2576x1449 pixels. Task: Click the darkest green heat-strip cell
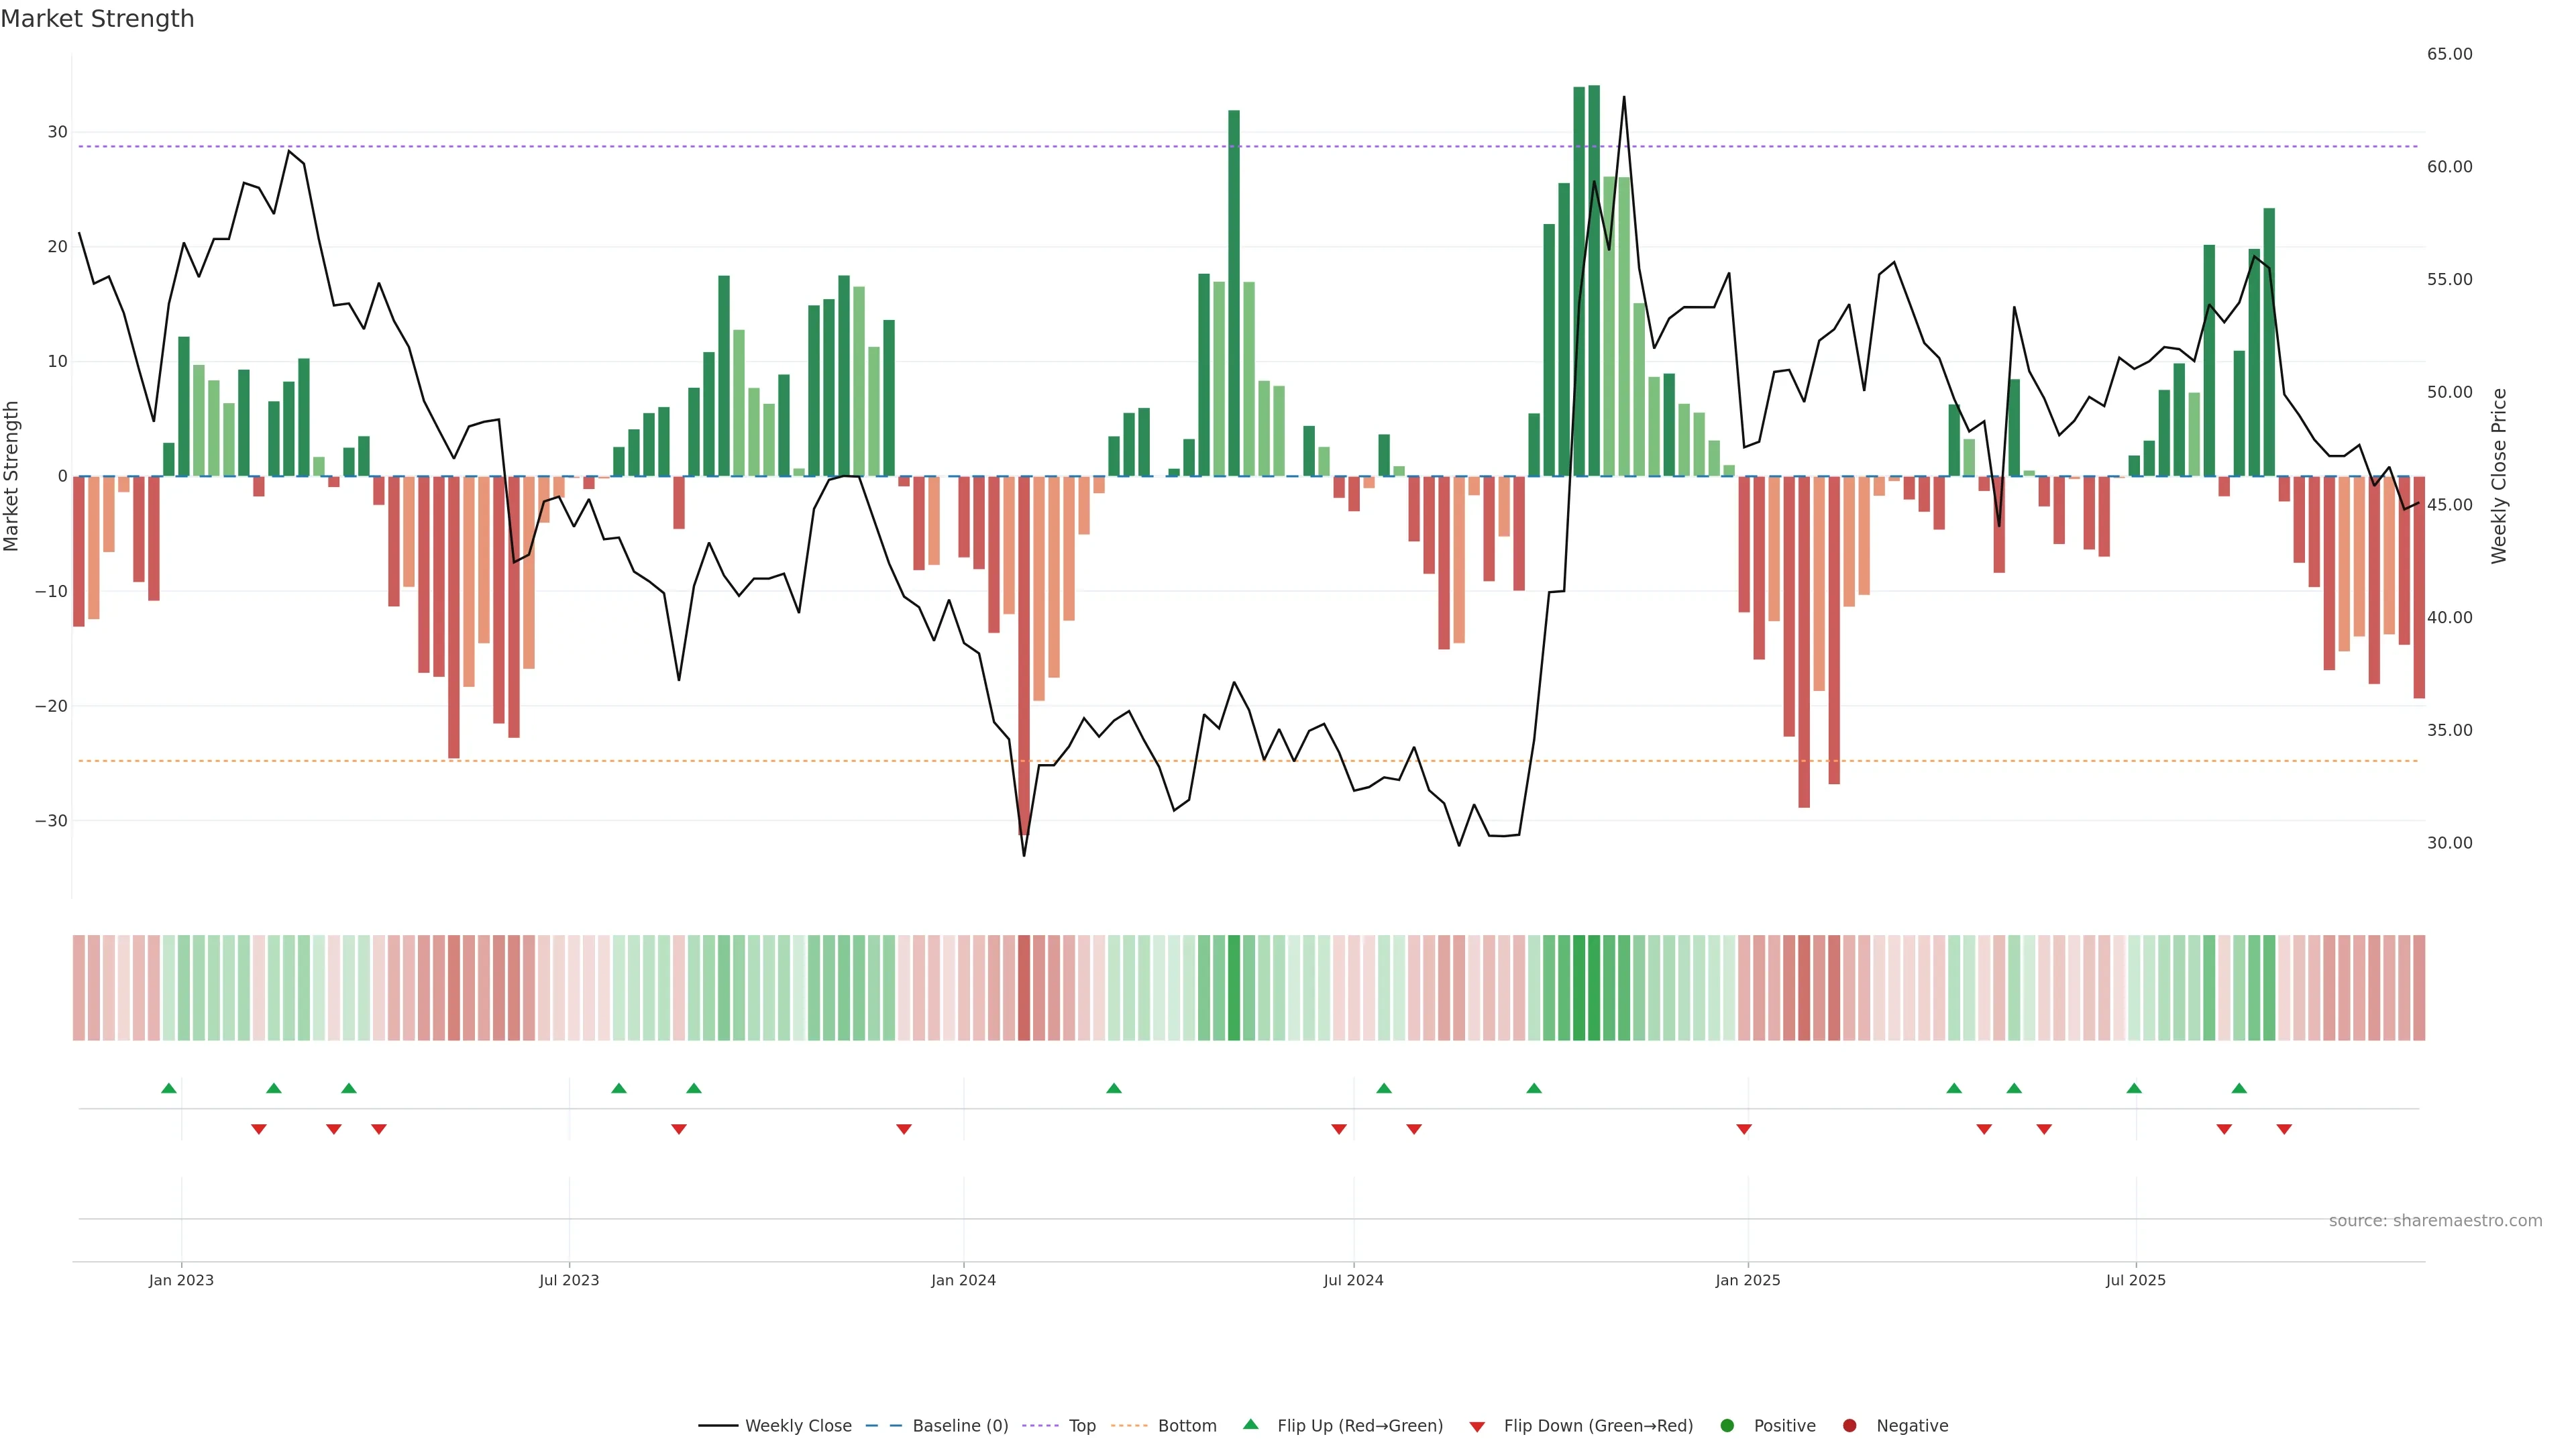click(1594, 987)
